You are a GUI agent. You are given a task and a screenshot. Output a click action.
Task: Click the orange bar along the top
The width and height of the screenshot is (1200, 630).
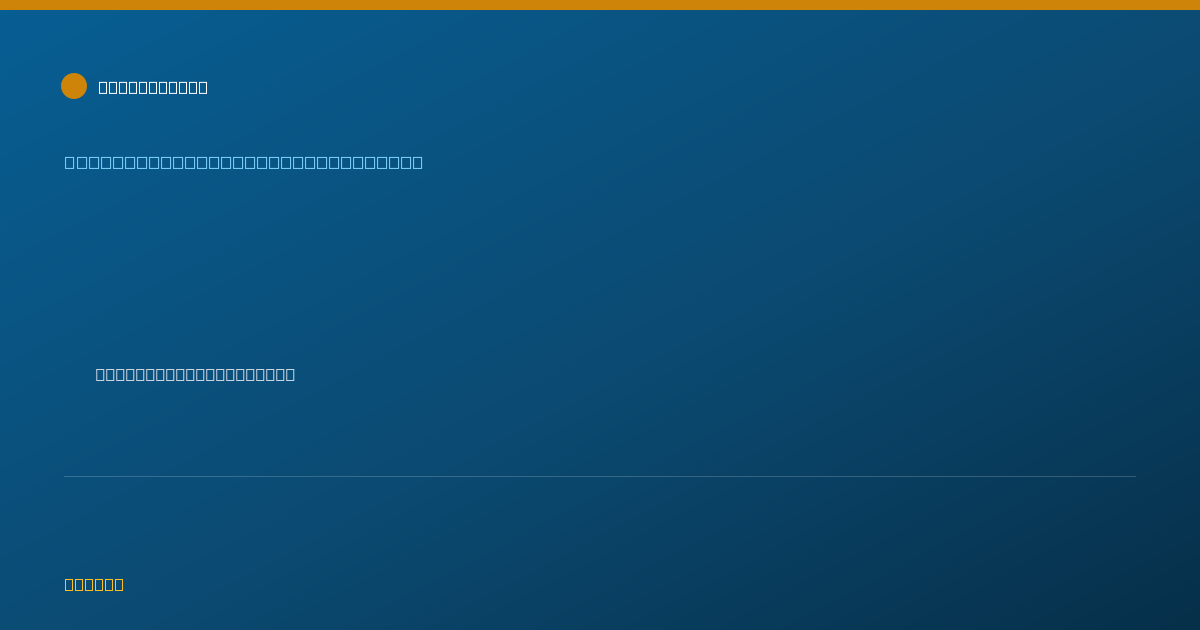tap(600, 5)
